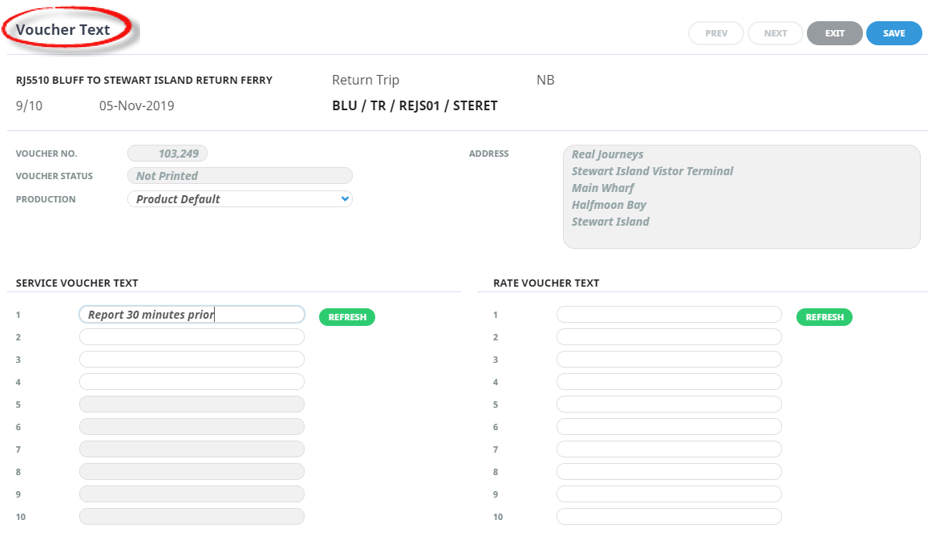Image resolution: width=943 pixels, height=538 pixels.
Task: Click the EXIT button
Action: click(x=834, y=33)
